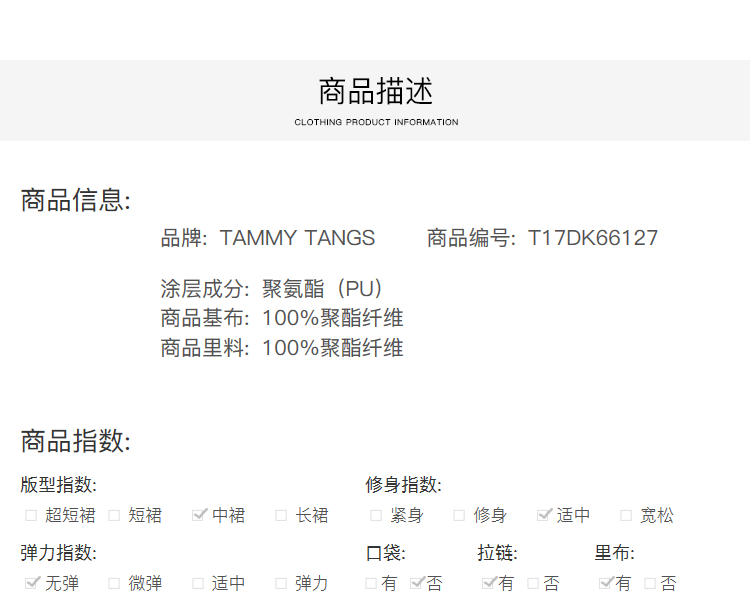Check 有 under 口袋
The width and height of the screenshot is (750, 594).
(371, 584)
